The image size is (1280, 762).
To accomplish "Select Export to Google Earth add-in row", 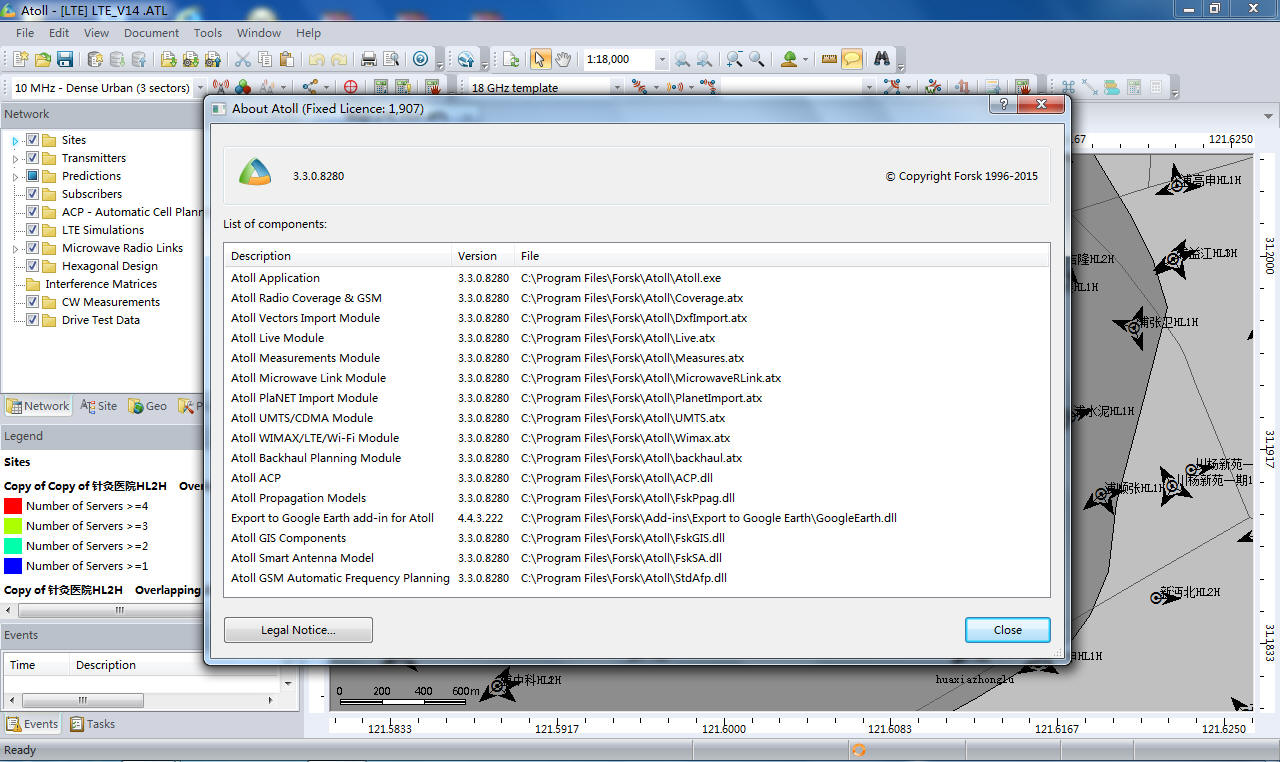I will [637, 518].
